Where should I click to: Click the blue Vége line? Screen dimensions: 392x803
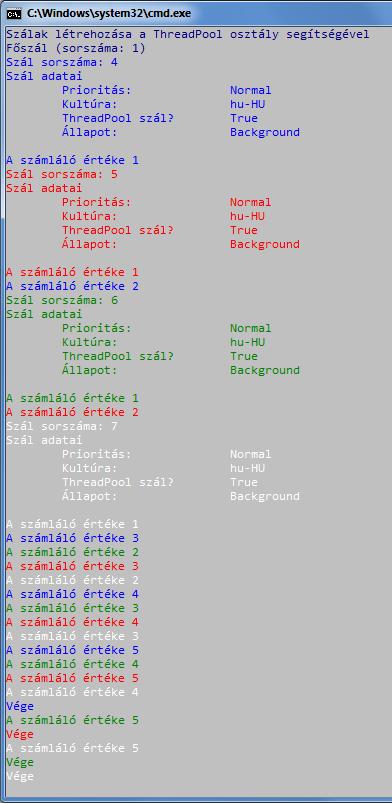point(20,707)
